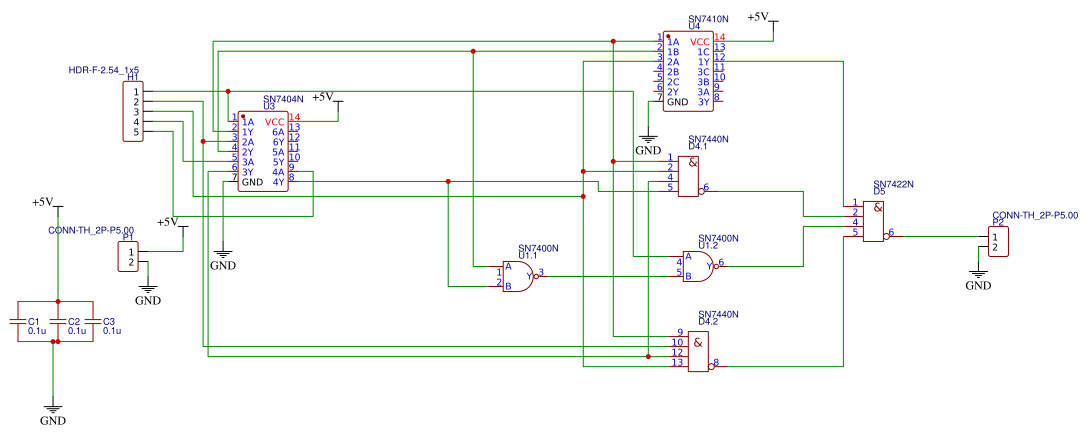
Task: Click pin 5 of header H1
Action: 137,131
